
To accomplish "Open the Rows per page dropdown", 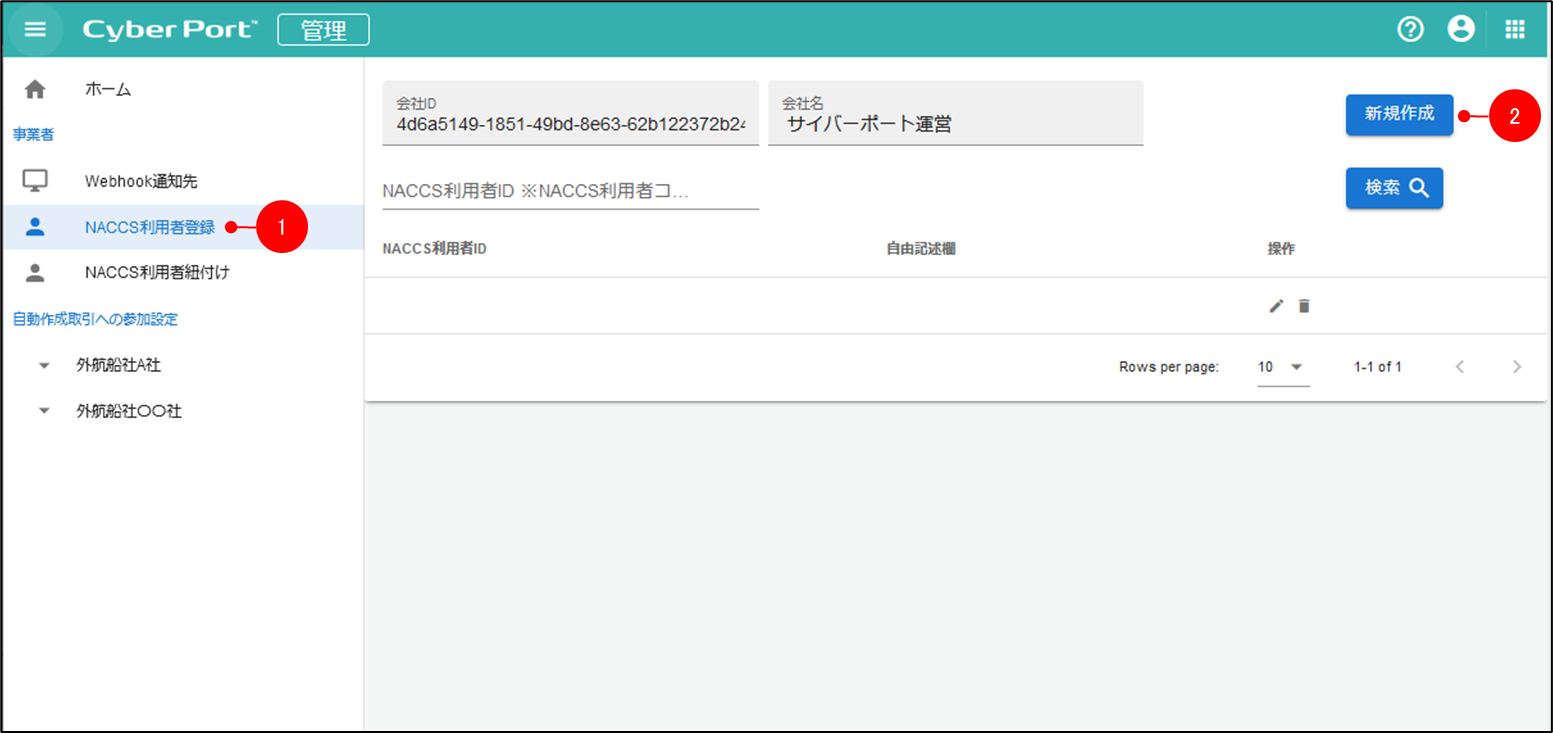I will [1283, 367].
